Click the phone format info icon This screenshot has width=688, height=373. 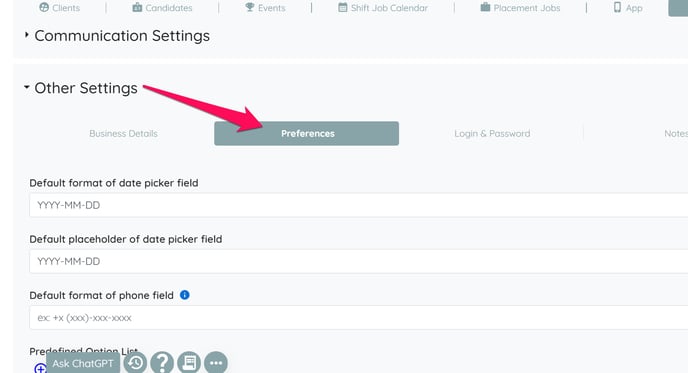(x=185, y=295)
